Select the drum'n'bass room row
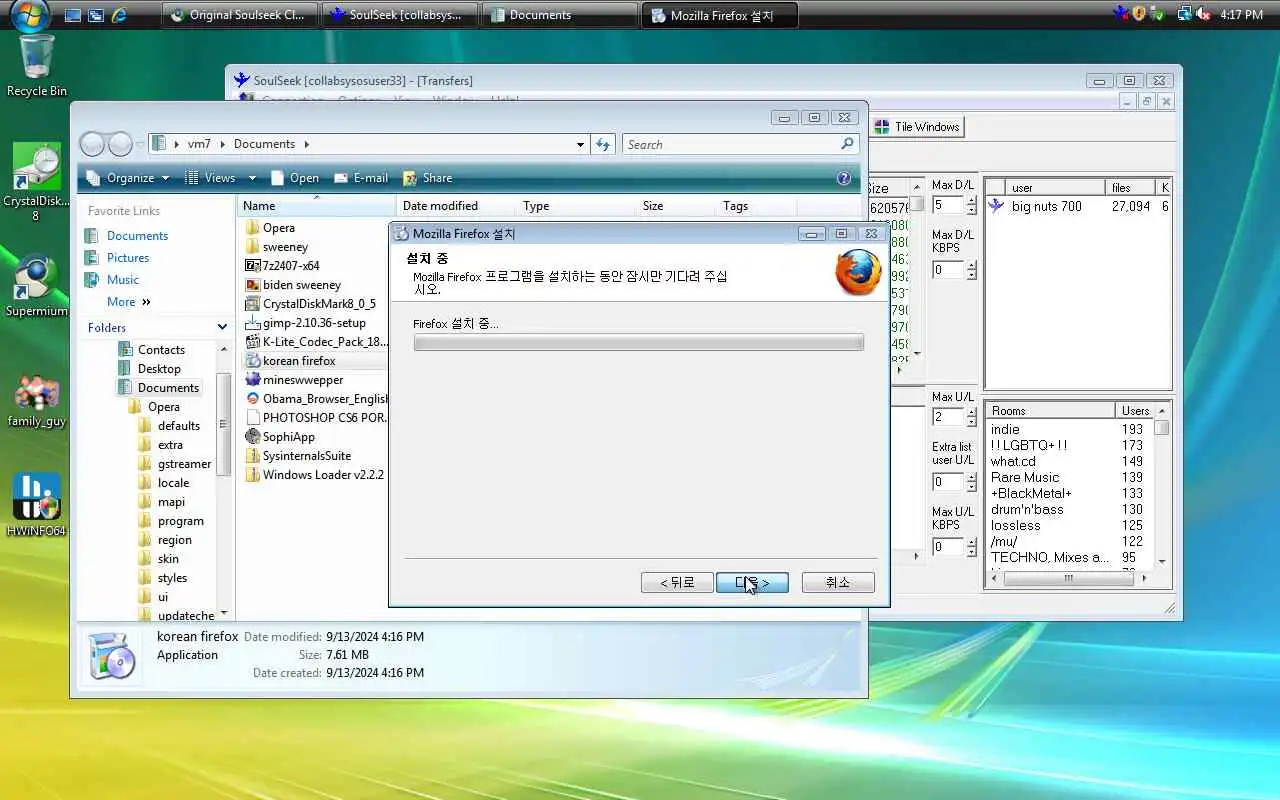1280x800 pixels. [x=1068, y=509]
